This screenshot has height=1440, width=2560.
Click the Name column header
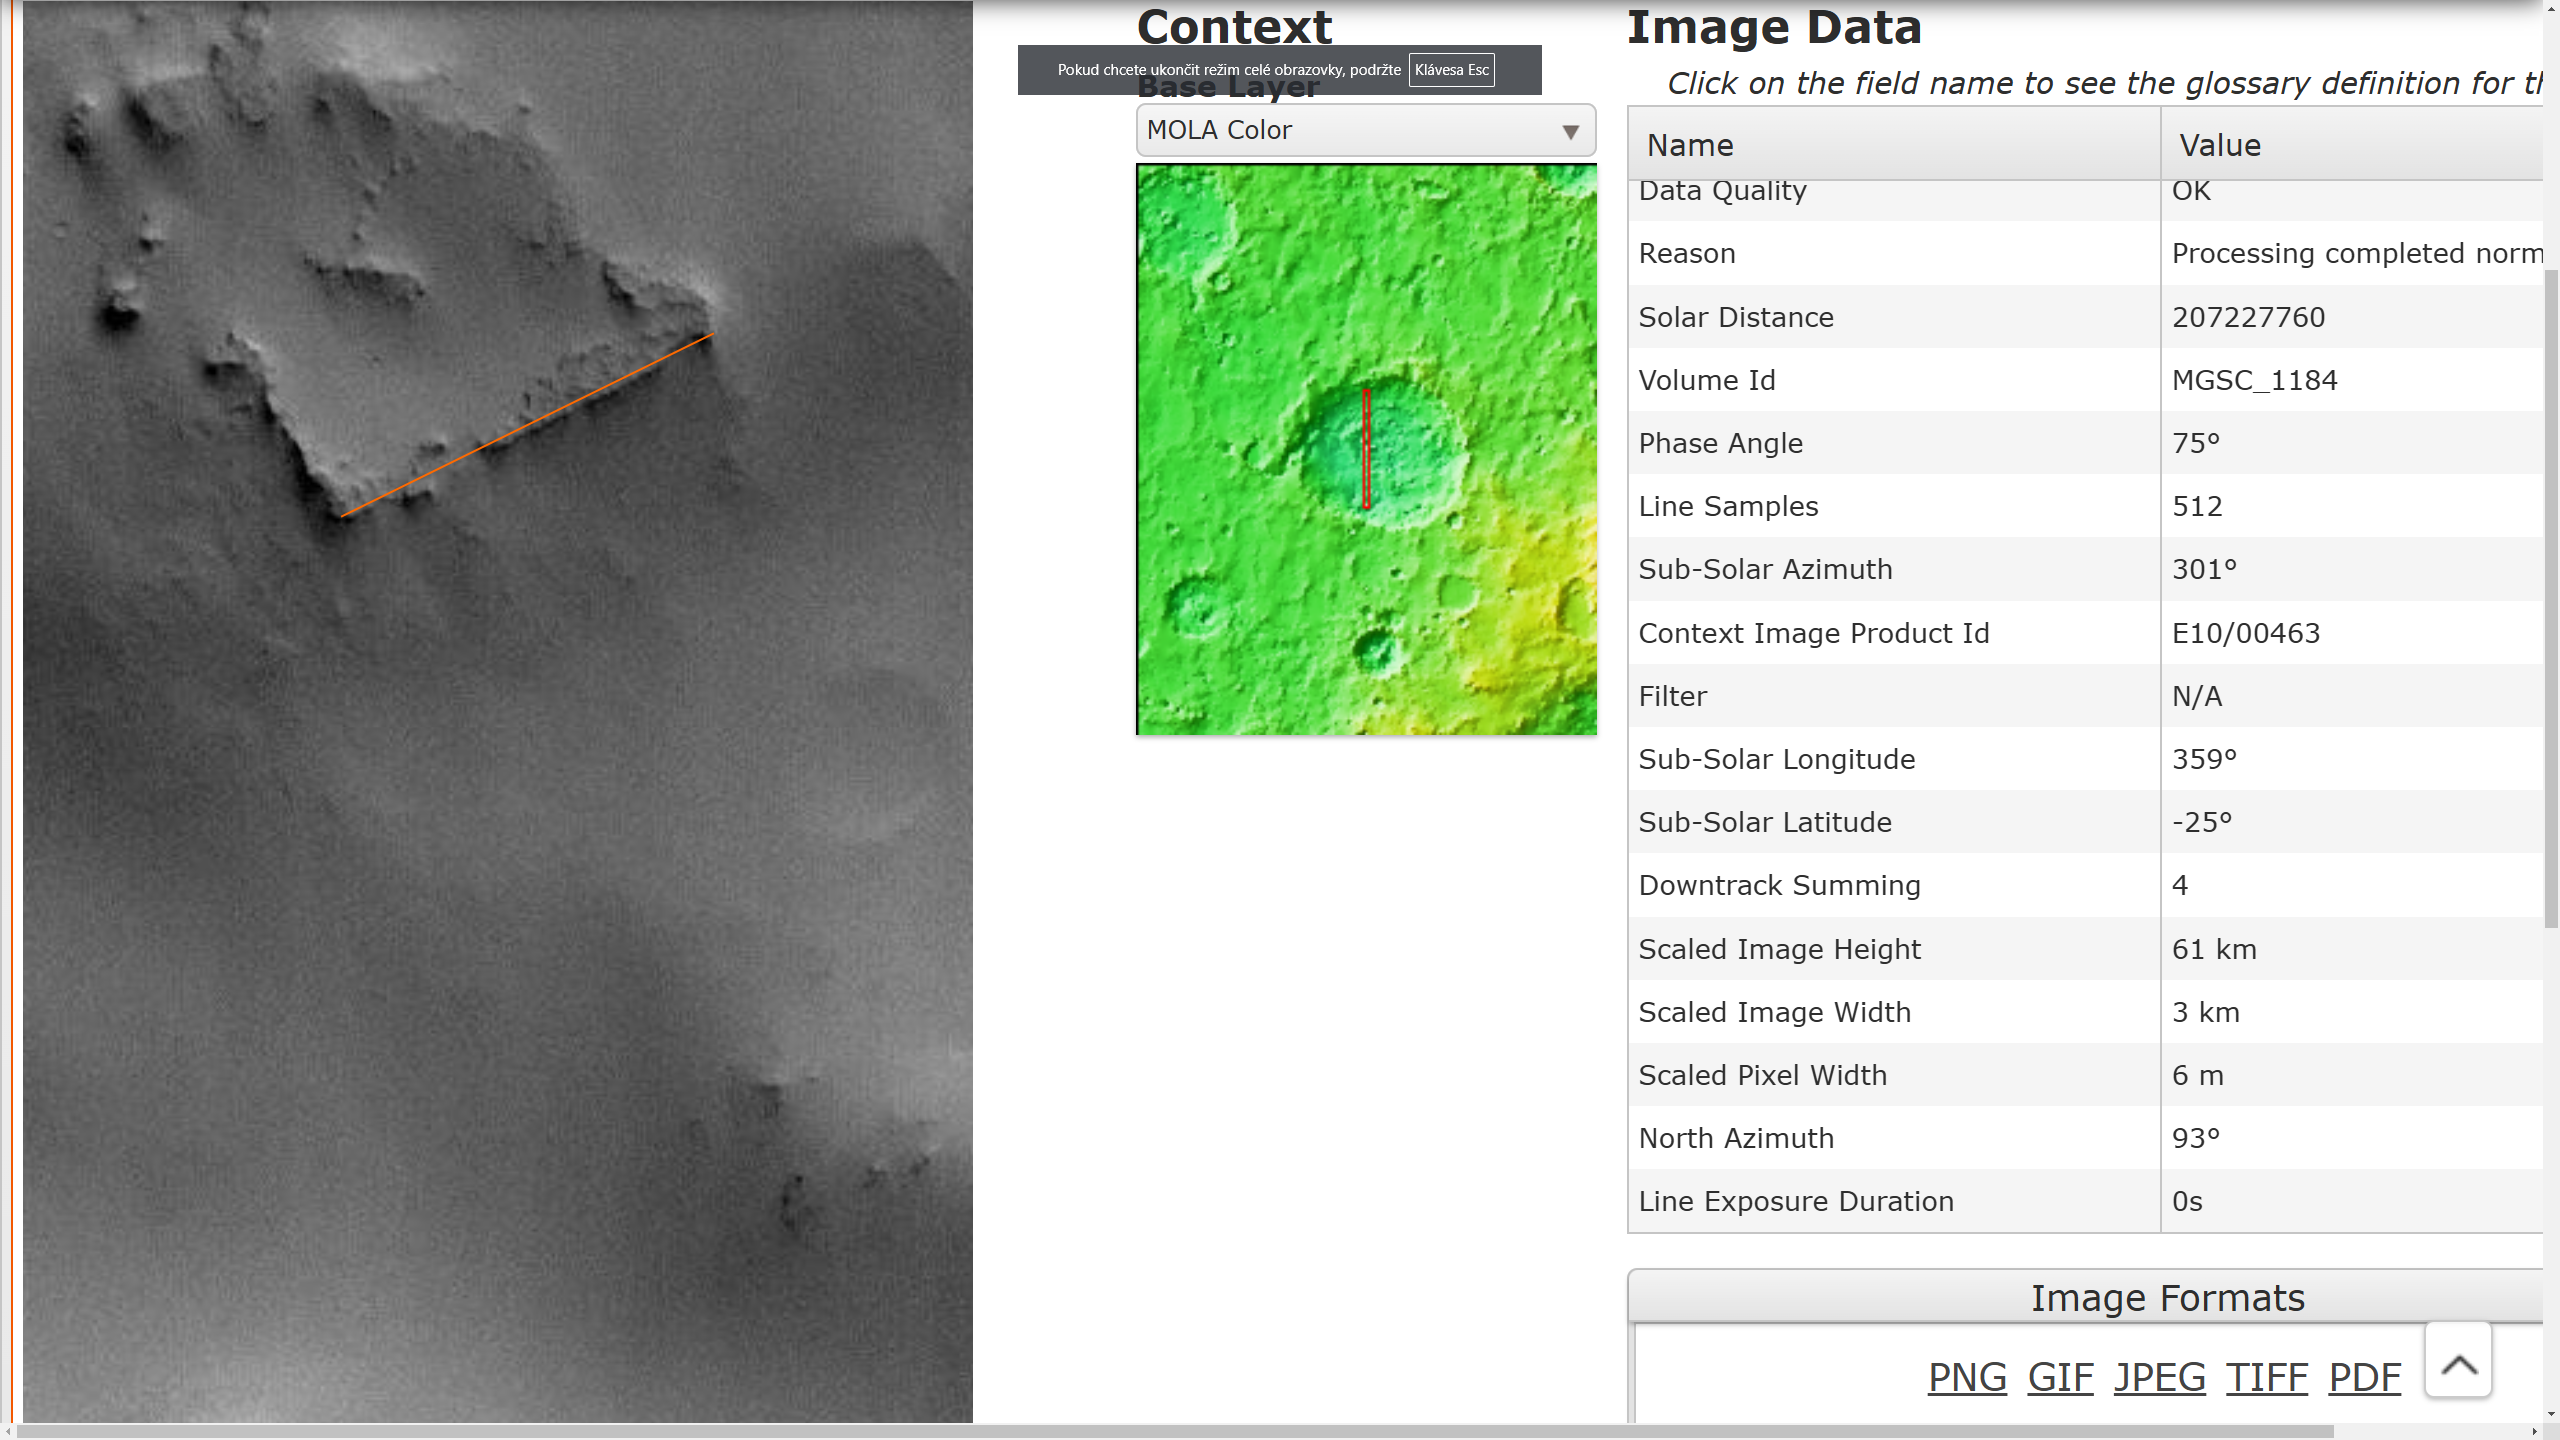coord(1690,145)
